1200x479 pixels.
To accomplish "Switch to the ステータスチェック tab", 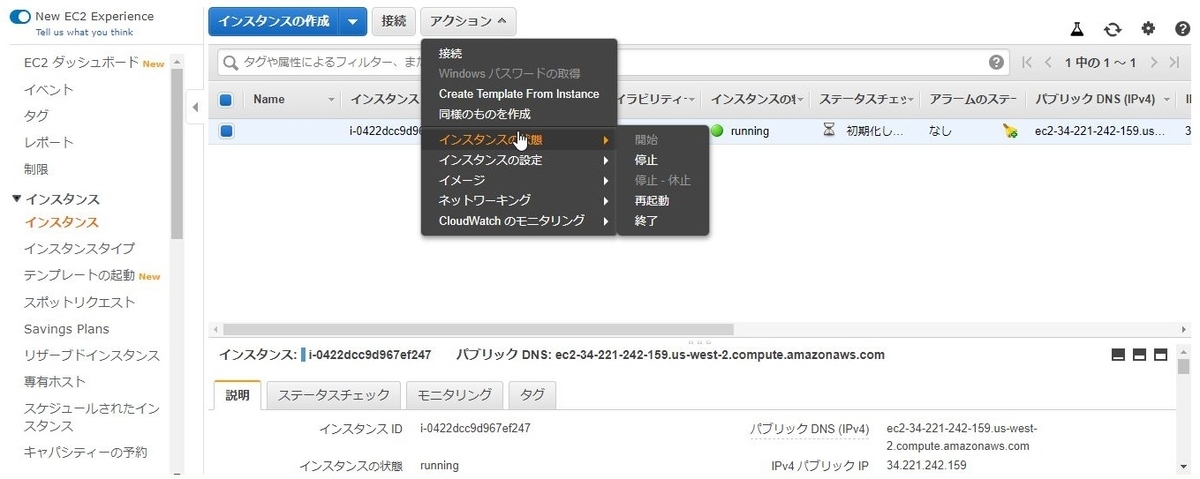I will coord(335,395).
